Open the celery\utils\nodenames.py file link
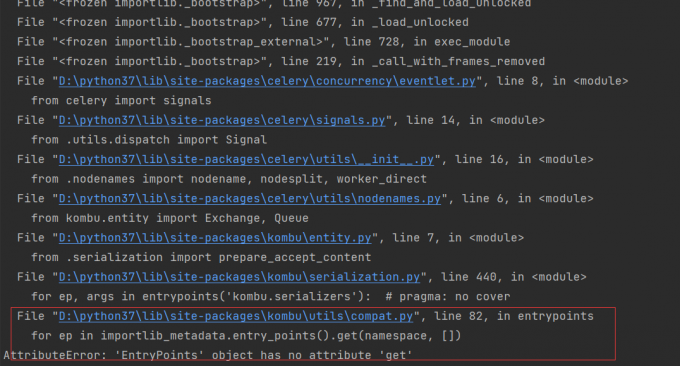680x366 pixels. 250,199
